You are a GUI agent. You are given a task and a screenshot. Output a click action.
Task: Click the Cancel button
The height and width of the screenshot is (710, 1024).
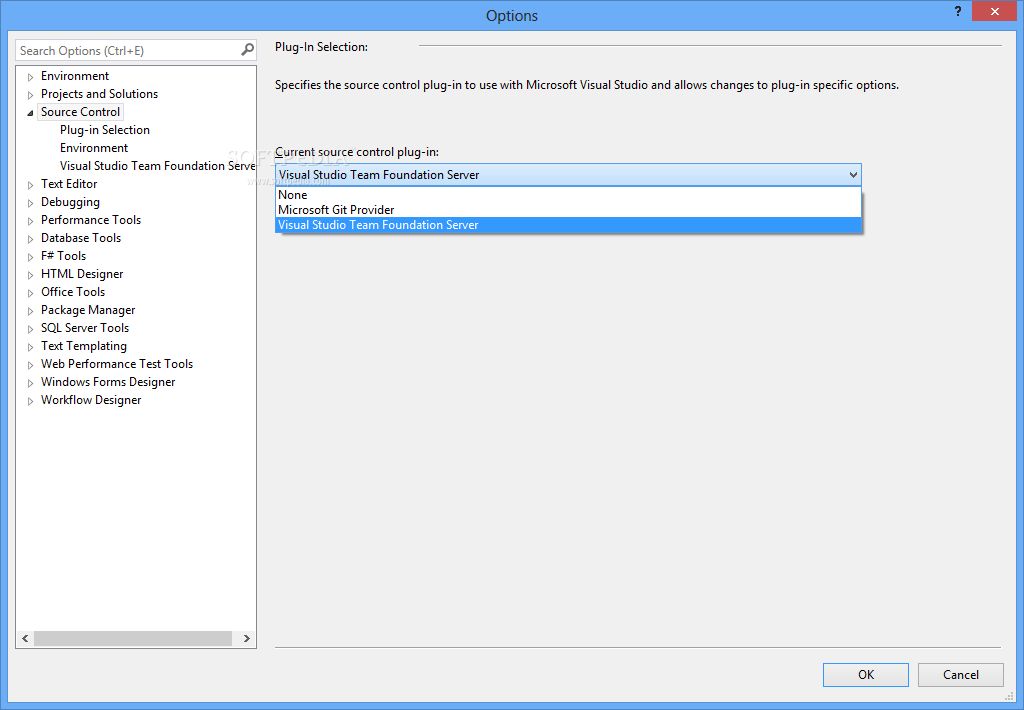pos(961,675)
